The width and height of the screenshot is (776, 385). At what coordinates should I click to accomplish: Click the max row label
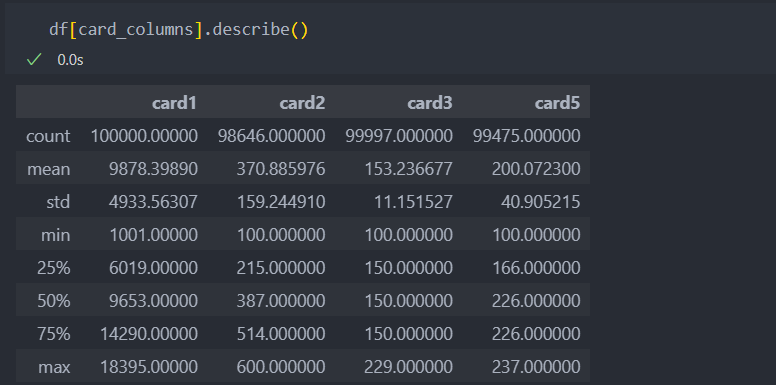pos(54,367)
